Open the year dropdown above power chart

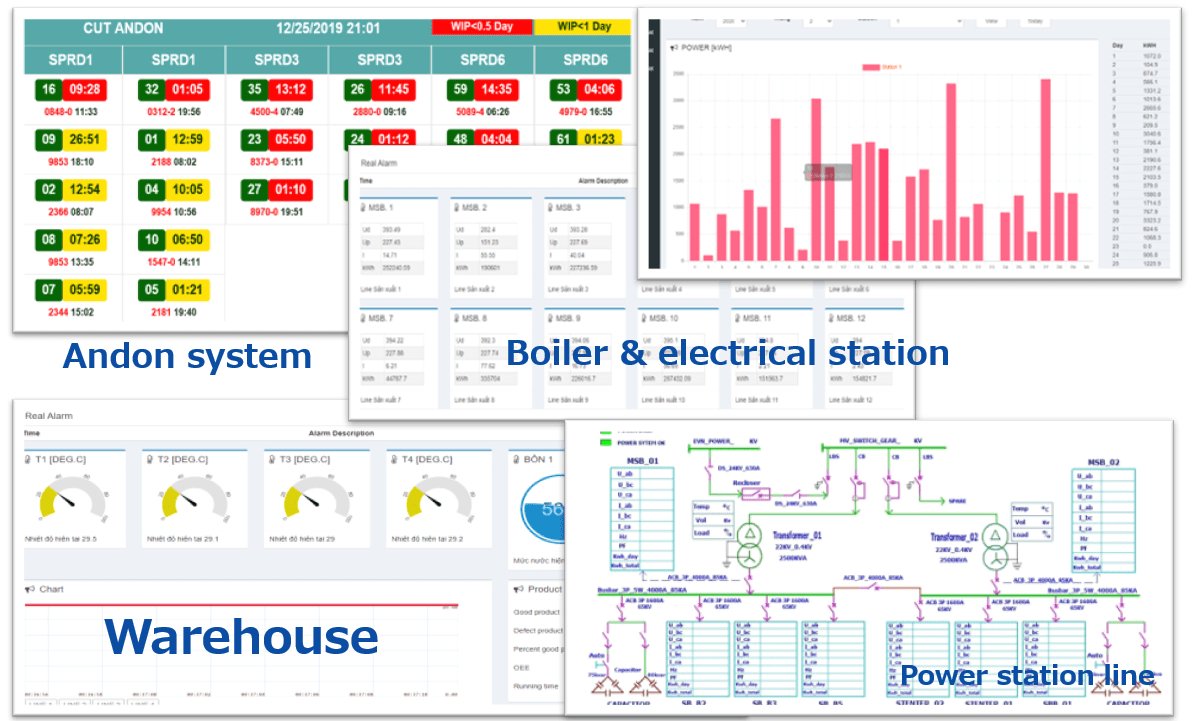tap(731, 21)
